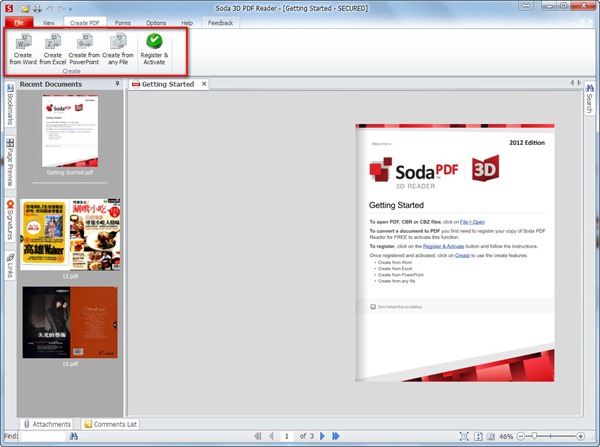Image resolution: width=600 pixels, height=447 pixels.
Task: Close the Getting Started document tab
Action: 202,85
